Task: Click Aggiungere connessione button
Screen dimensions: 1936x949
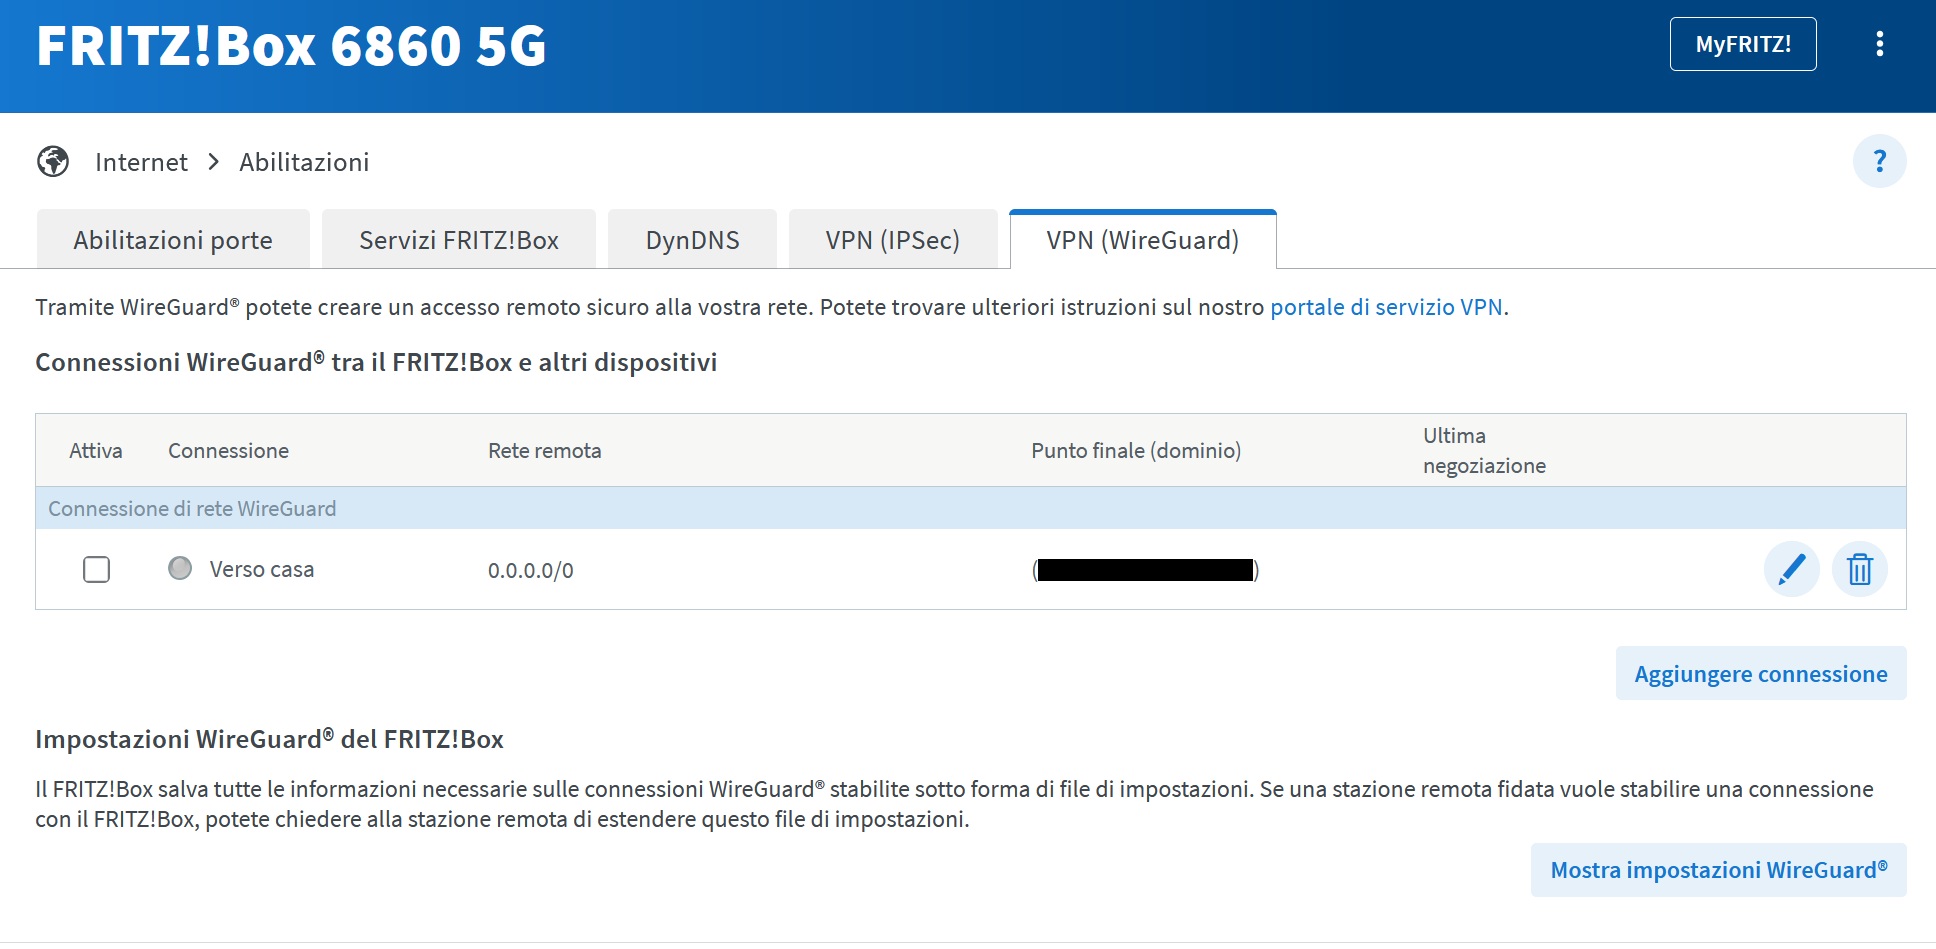Action: click(x=1761, y=673)
